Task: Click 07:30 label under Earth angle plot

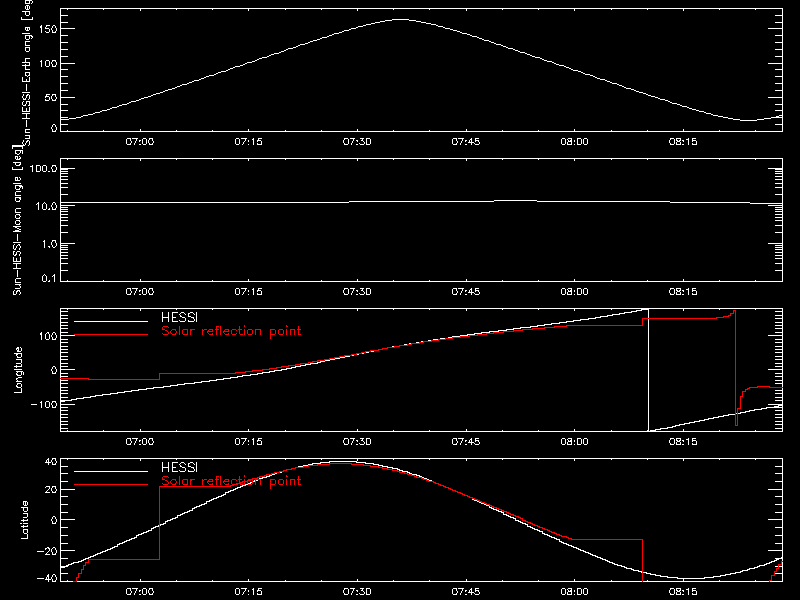Action: (x=357, y=141)
